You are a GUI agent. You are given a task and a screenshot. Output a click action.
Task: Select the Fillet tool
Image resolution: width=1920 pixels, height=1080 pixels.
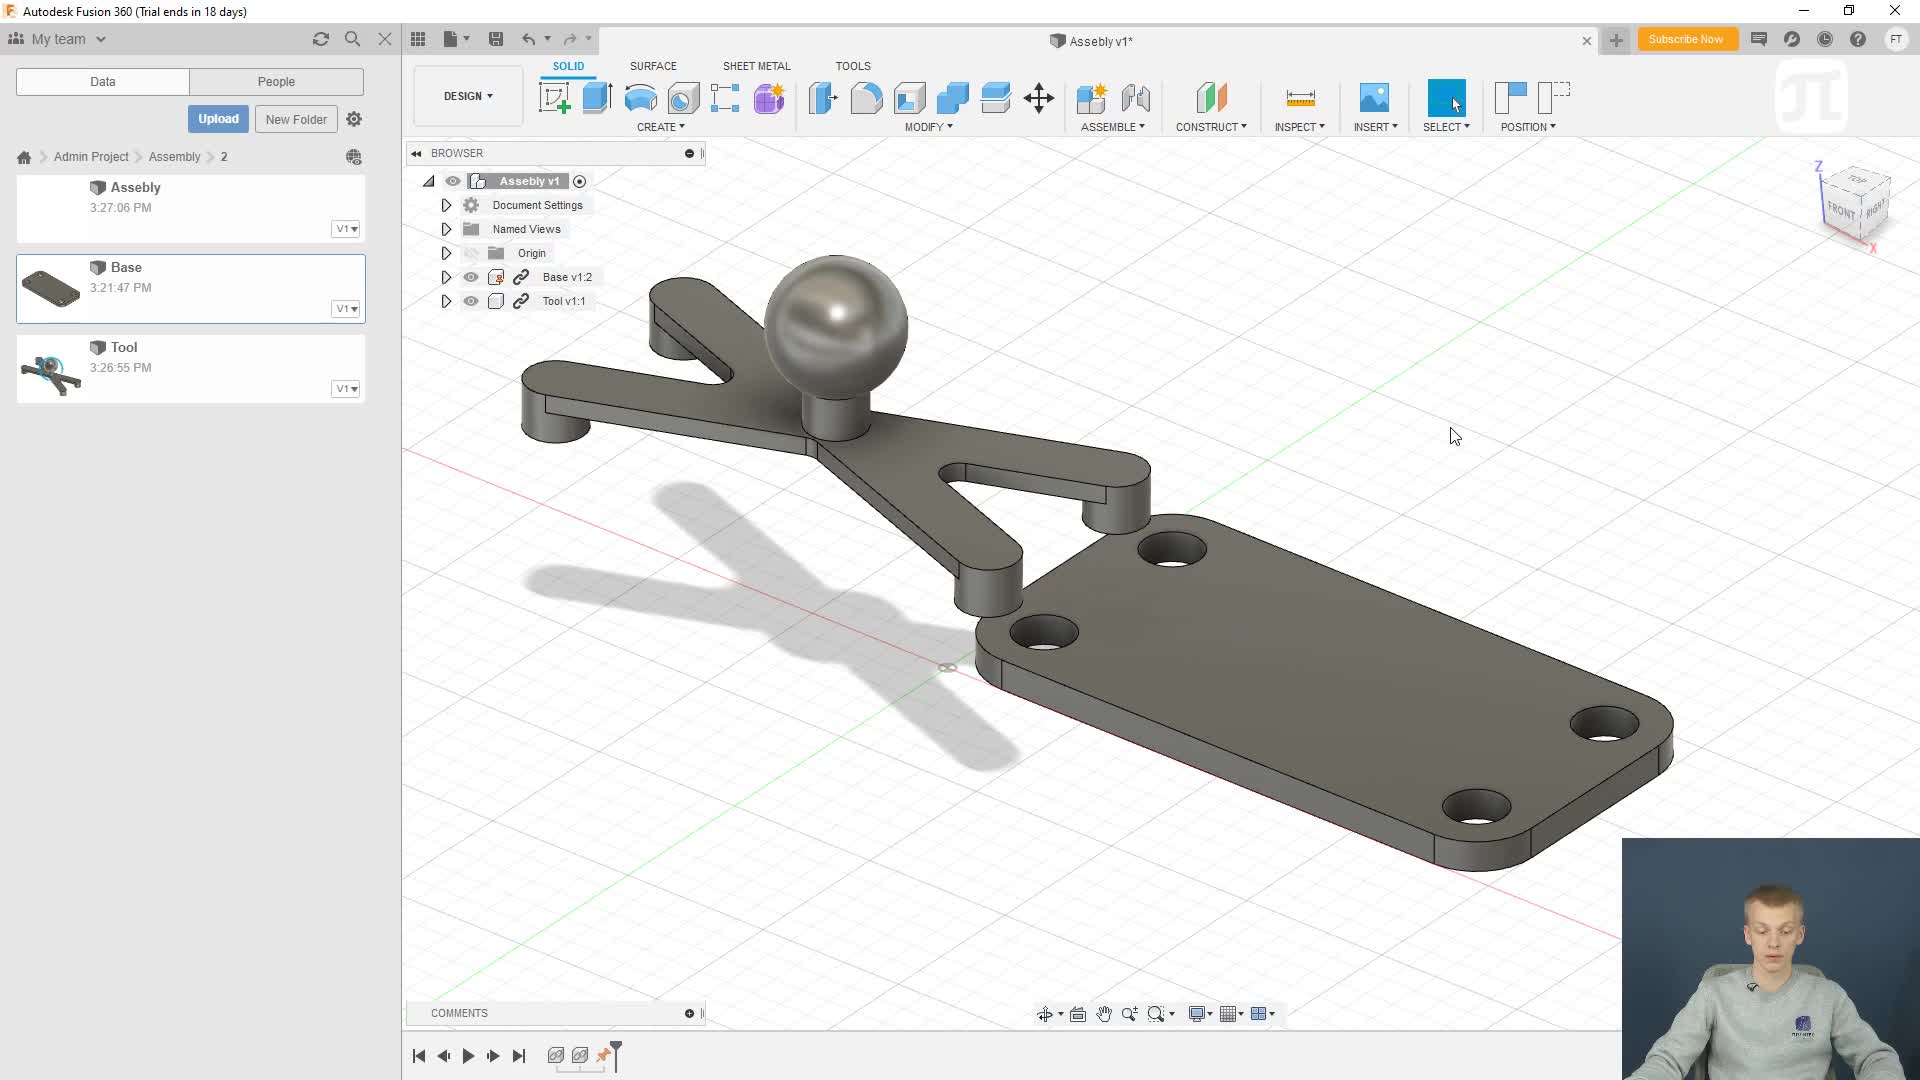866,98
